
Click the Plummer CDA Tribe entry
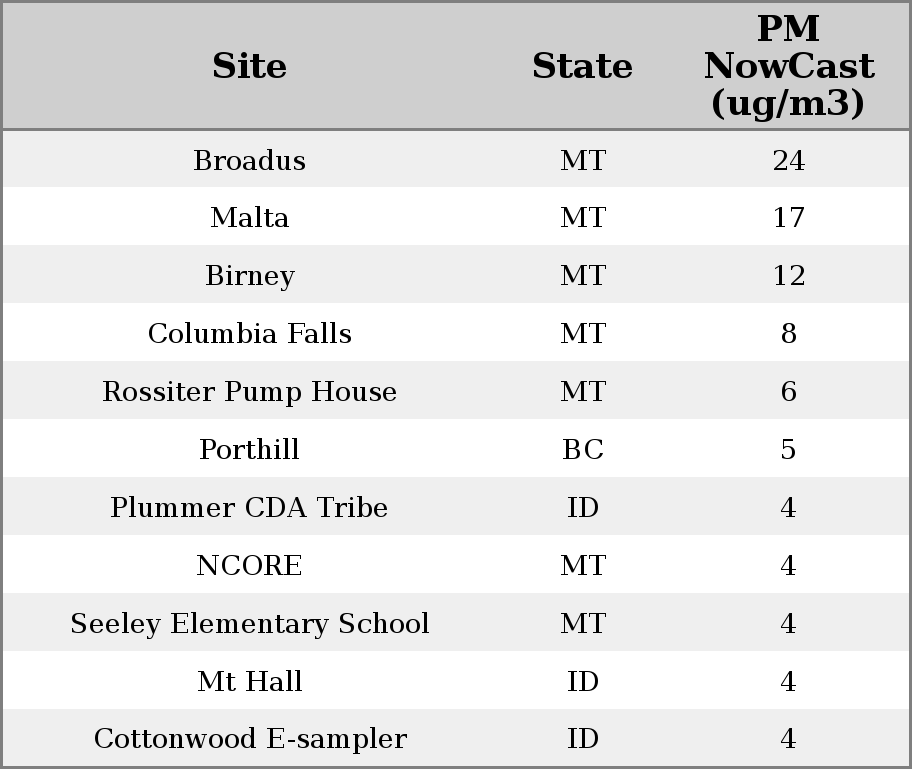249,508
